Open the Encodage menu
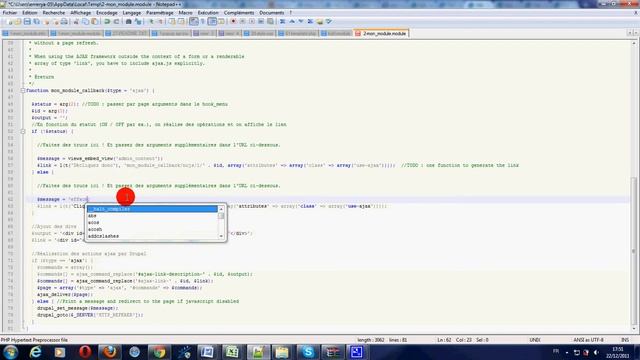The height and width of the screenshot is (360, 640). click(x=107, y=13)
